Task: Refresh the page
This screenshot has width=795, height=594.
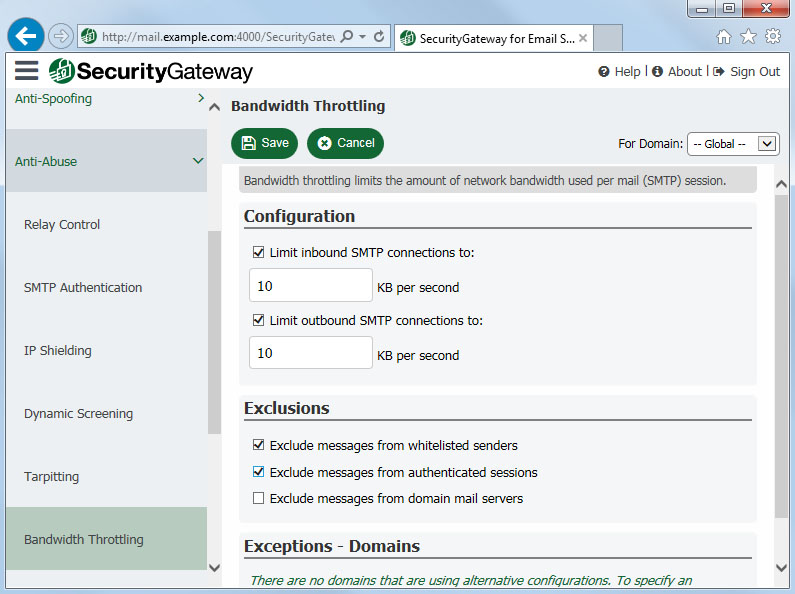Action: tap(379, 36)
